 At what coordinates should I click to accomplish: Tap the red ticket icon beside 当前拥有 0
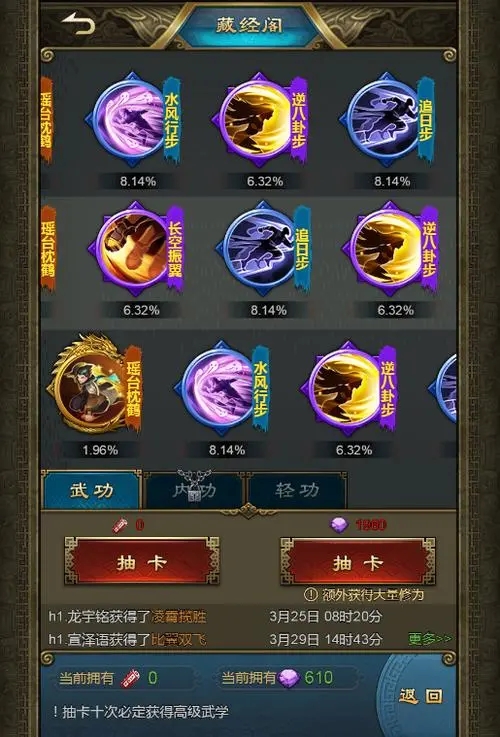[x=130, y=678]
